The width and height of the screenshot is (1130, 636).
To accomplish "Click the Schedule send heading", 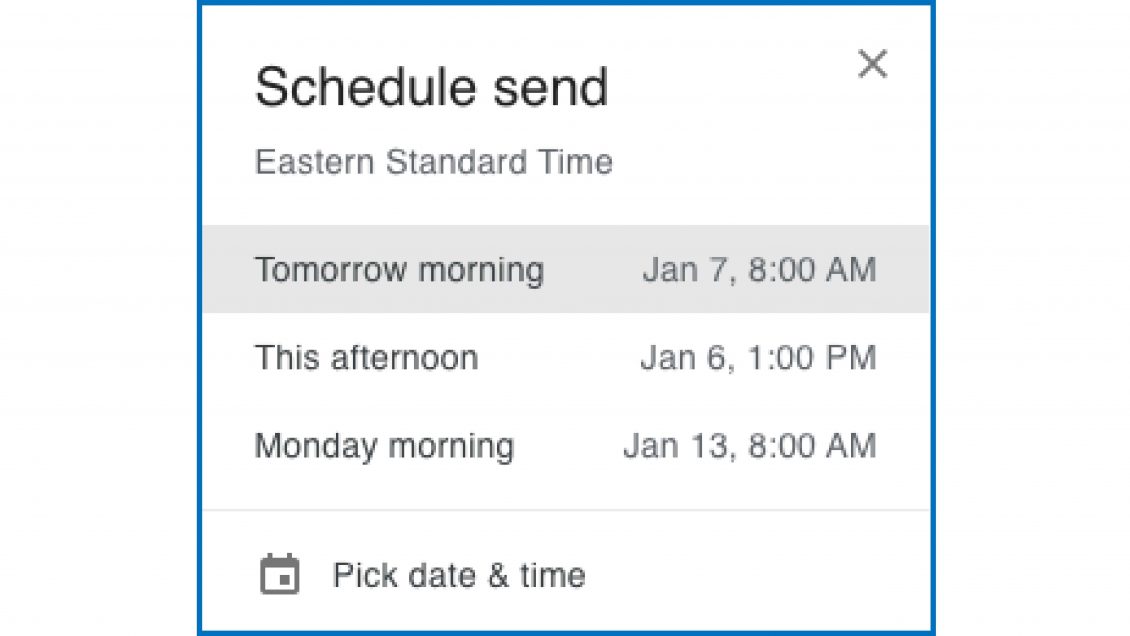I will click(x=432, y=87).
